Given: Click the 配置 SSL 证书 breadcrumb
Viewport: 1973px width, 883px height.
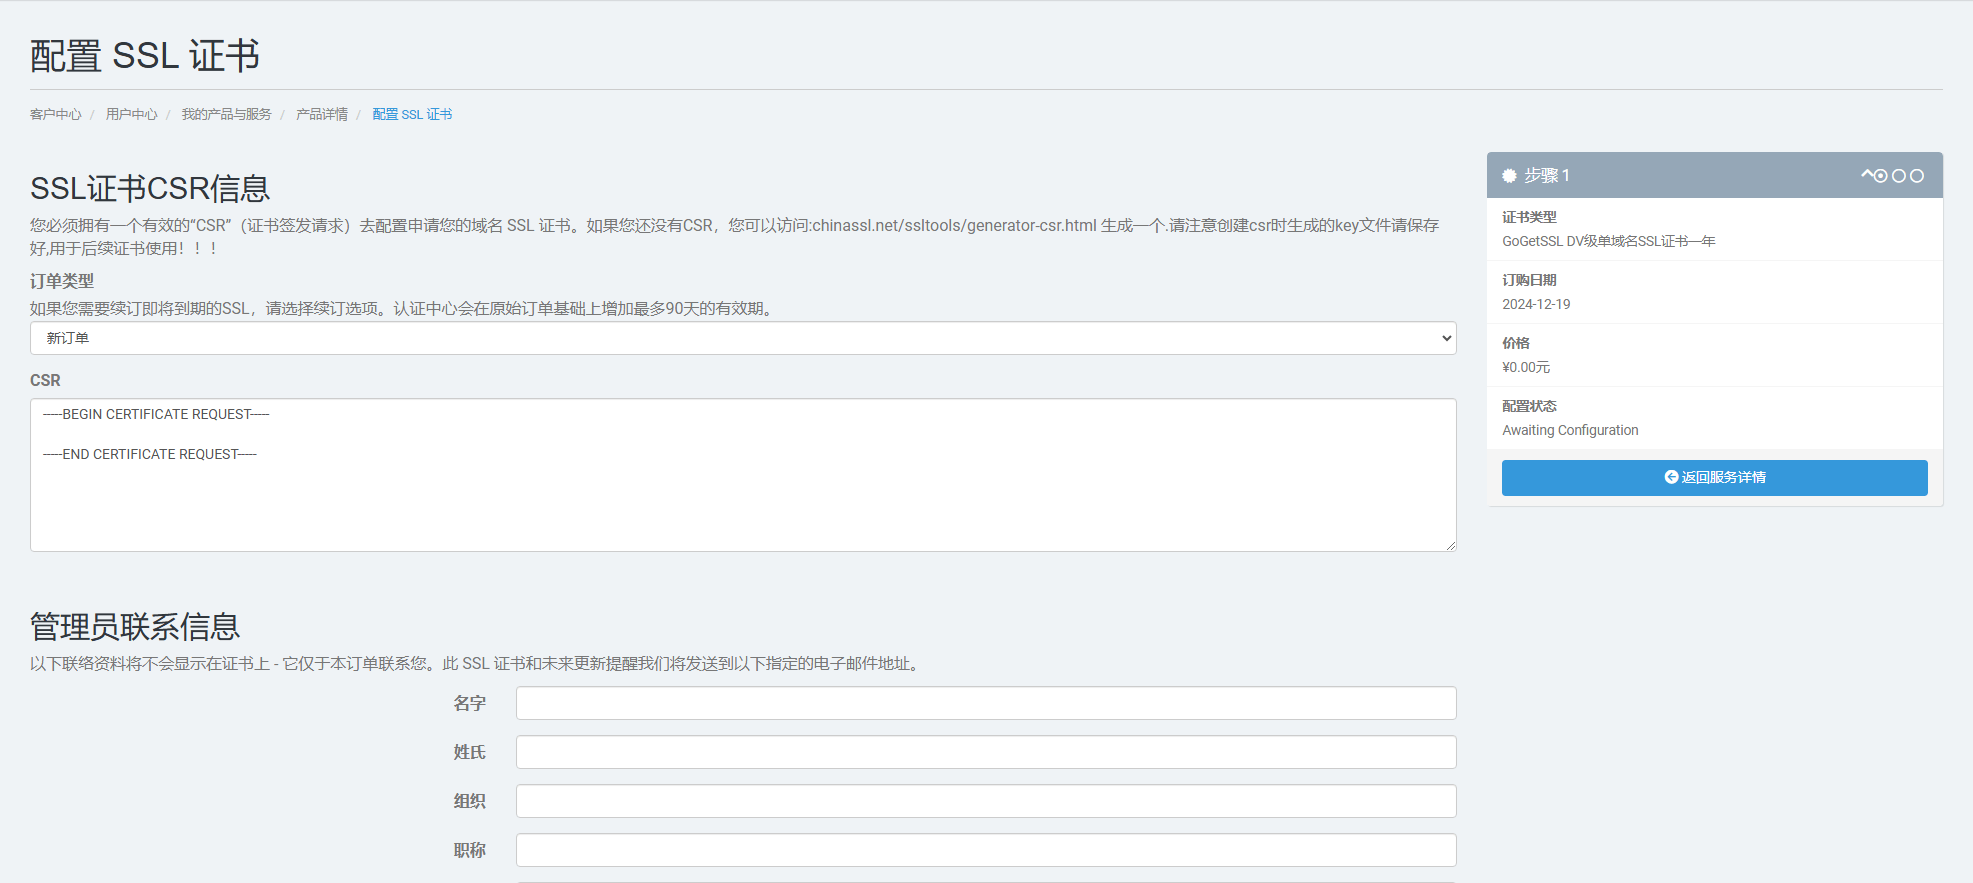Looking at the screenshot, I should tap(412, 114).
